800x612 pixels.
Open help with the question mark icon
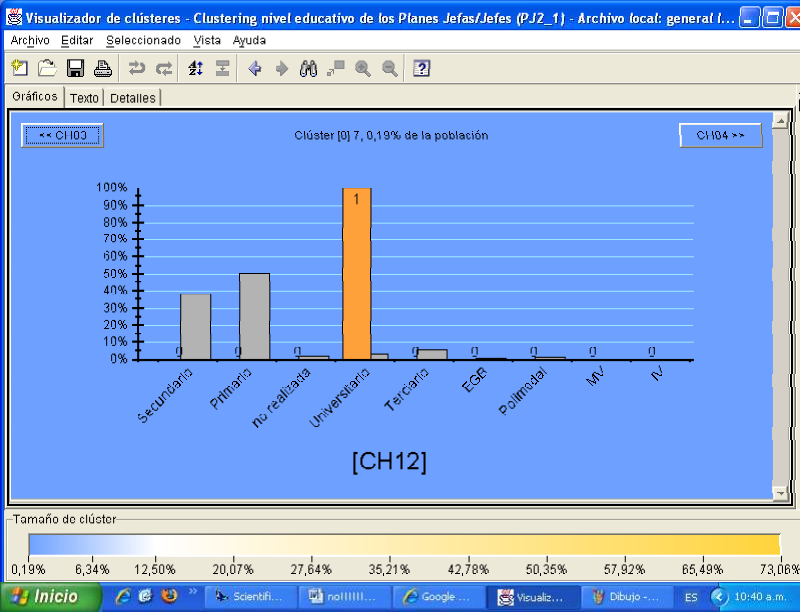tap(422, 68)
